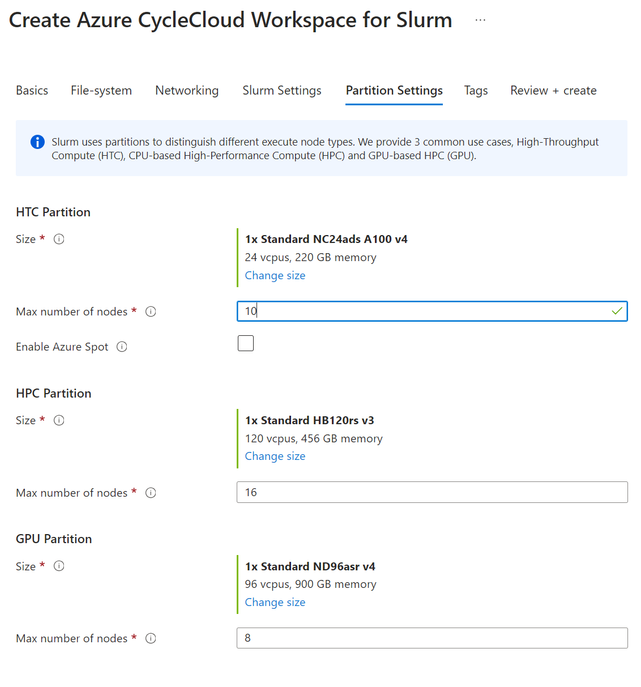Click info icon next to HPC Max nodes
641x687 pixels.
pos(151,493)
